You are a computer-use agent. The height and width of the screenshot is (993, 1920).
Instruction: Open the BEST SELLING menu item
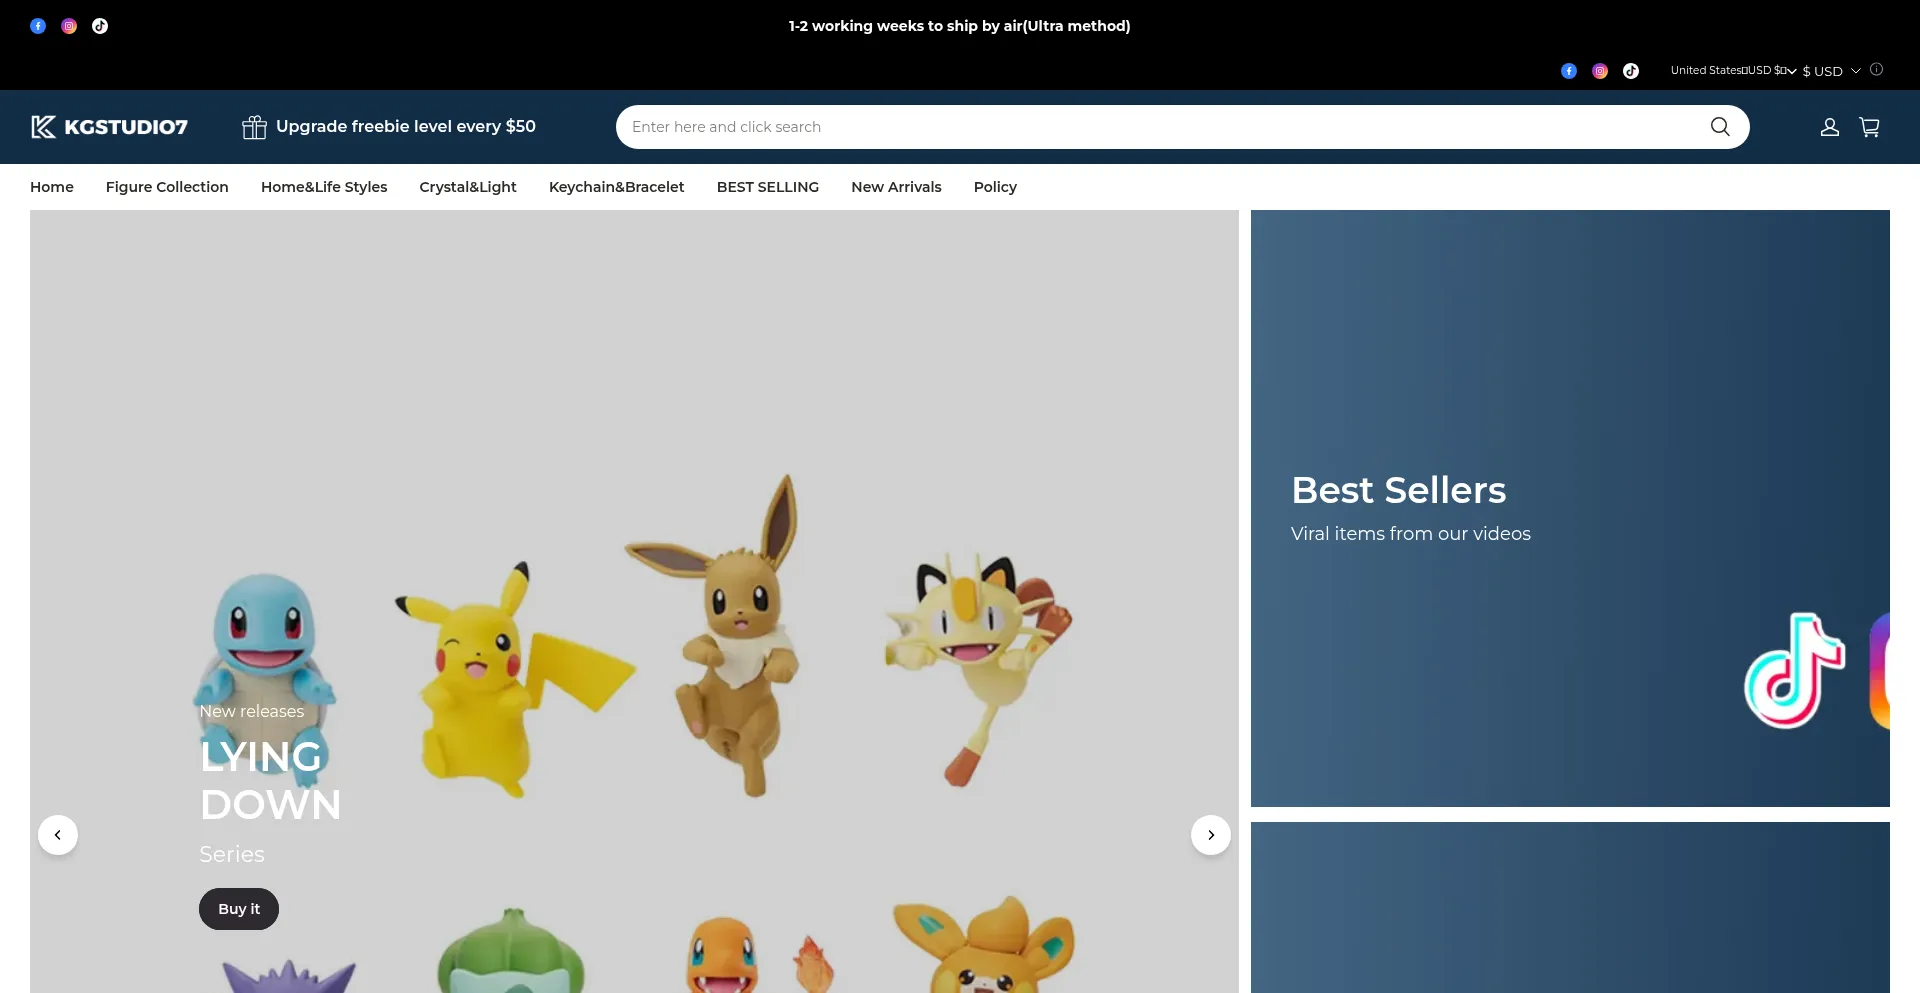768,187
